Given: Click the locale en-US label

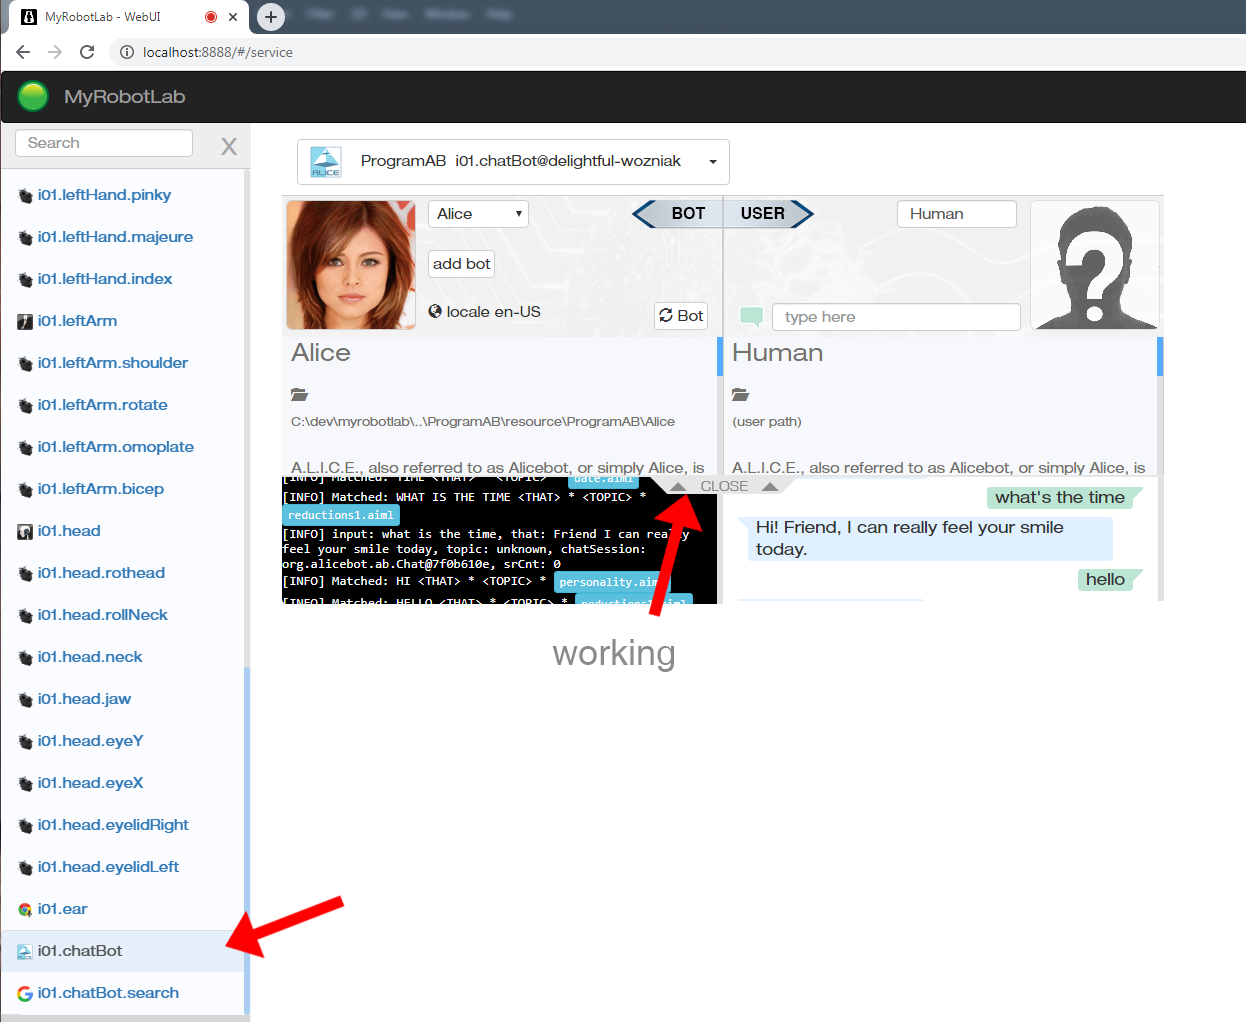Looking at the screenshot, I should click(493, 311).
